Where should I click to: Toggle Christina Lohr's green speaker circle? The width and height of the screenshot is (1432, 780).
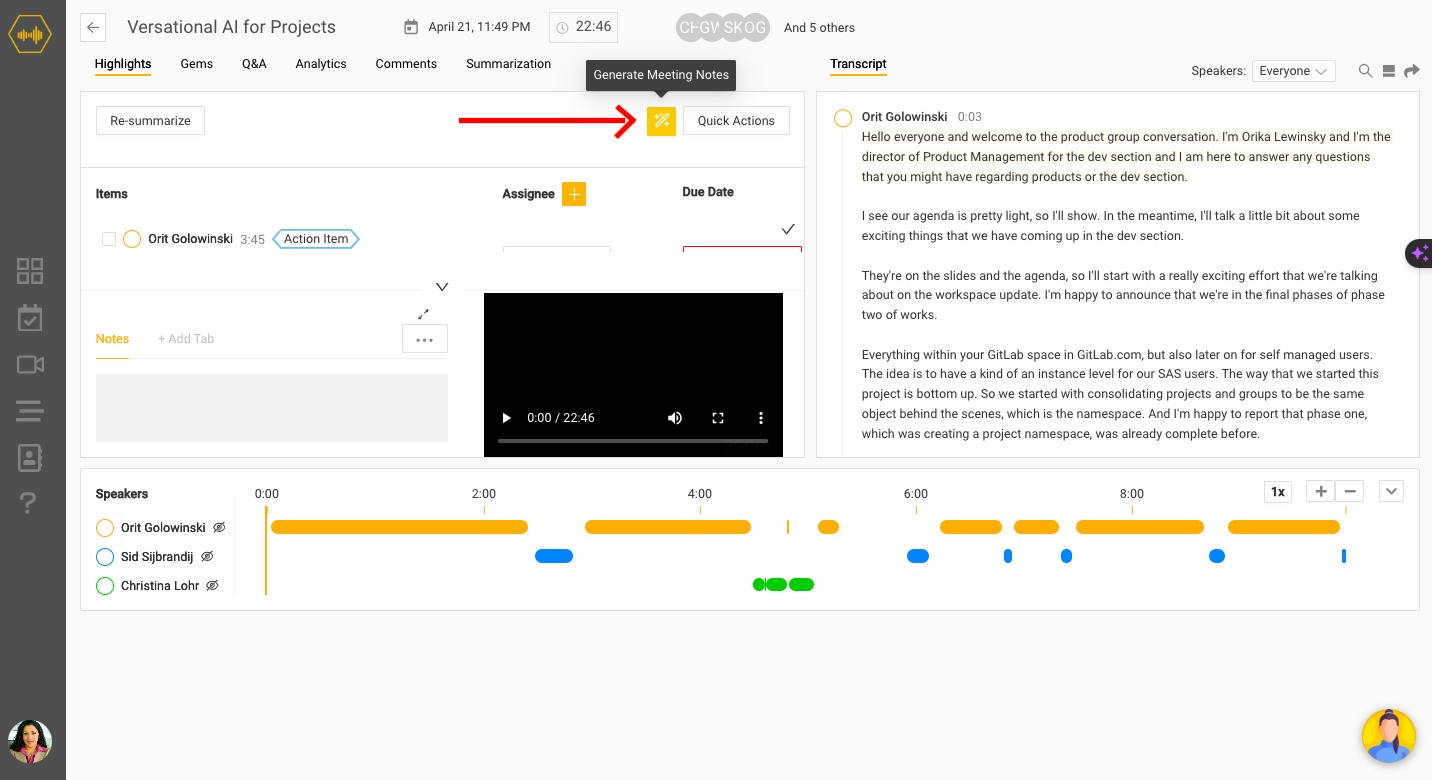105,586
